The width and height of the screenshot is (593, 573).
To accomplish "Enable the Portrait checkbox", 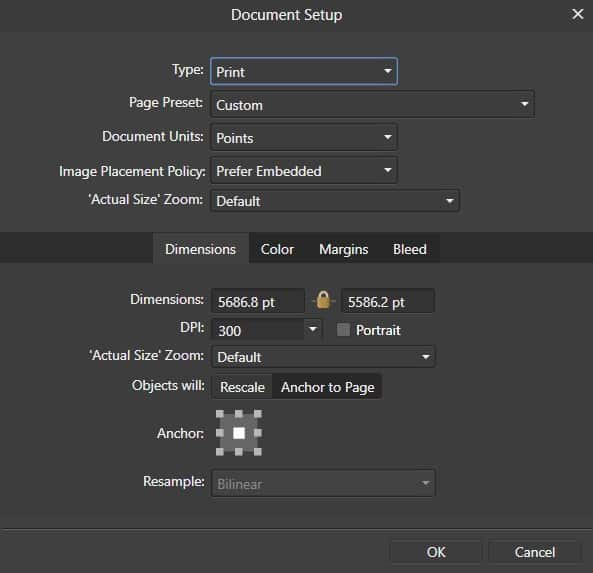I will pos(343,329).
